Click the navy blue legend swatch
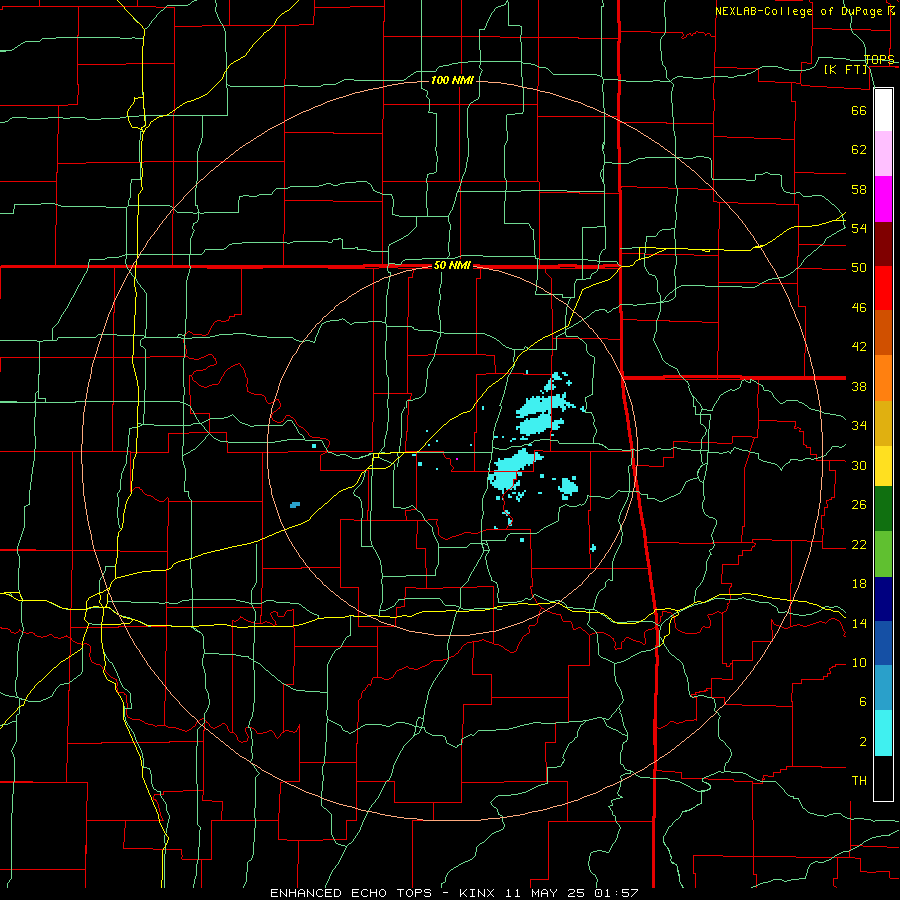Viewport: 900px width, 900px height. [883, 599]
